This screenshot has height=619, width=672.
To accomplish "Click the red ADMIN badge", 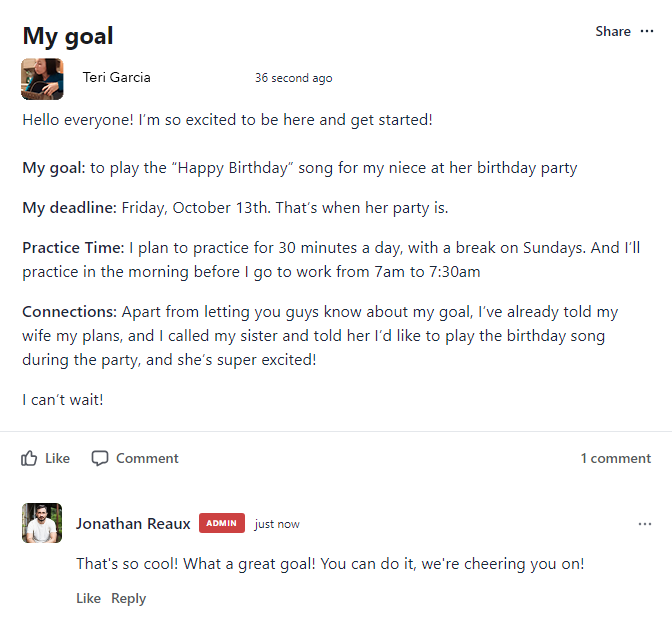I will (222, 523).
